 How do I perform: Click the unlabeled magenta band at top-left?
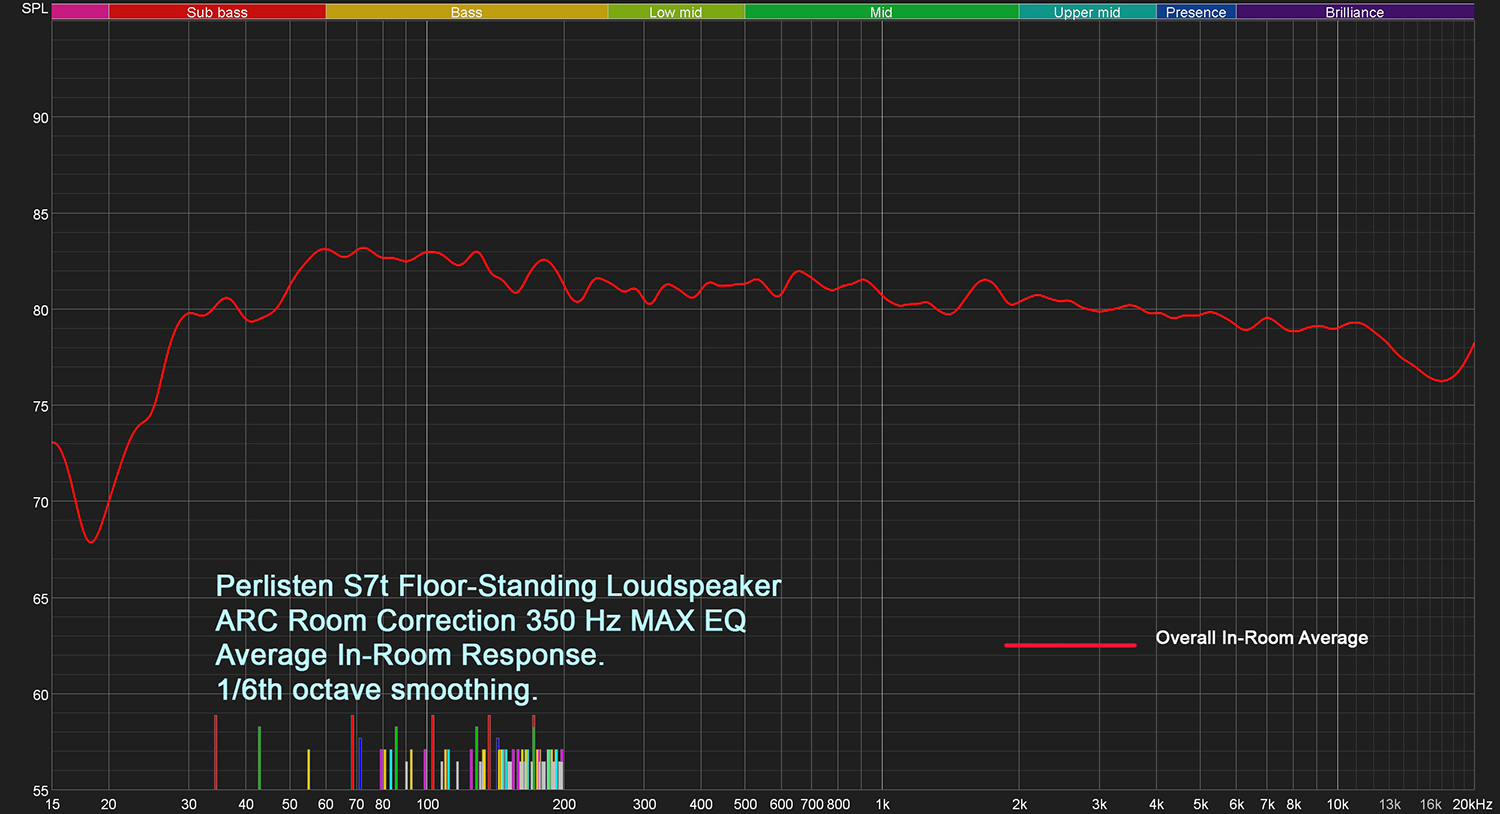(80, 12)
